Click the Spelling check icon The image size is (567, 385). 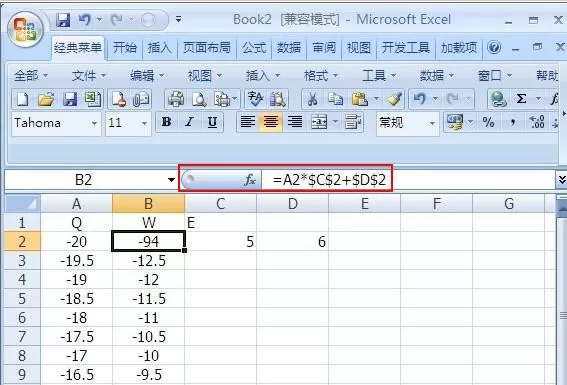pos(255,99)
